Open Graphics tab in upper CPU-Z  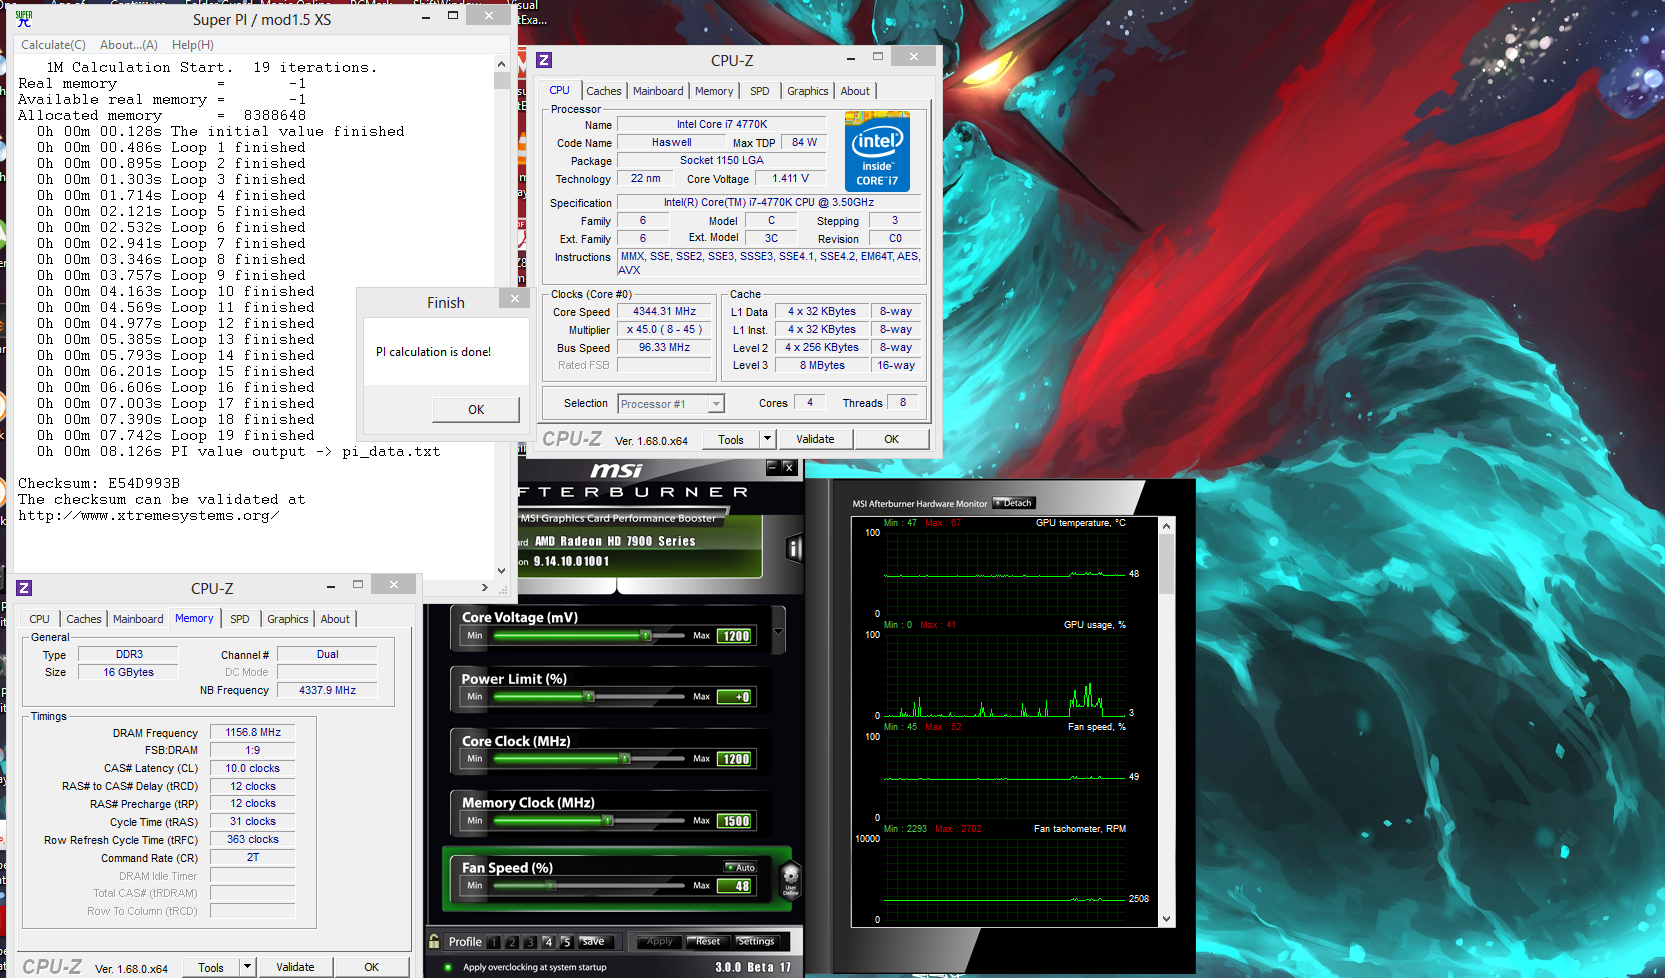807,91
